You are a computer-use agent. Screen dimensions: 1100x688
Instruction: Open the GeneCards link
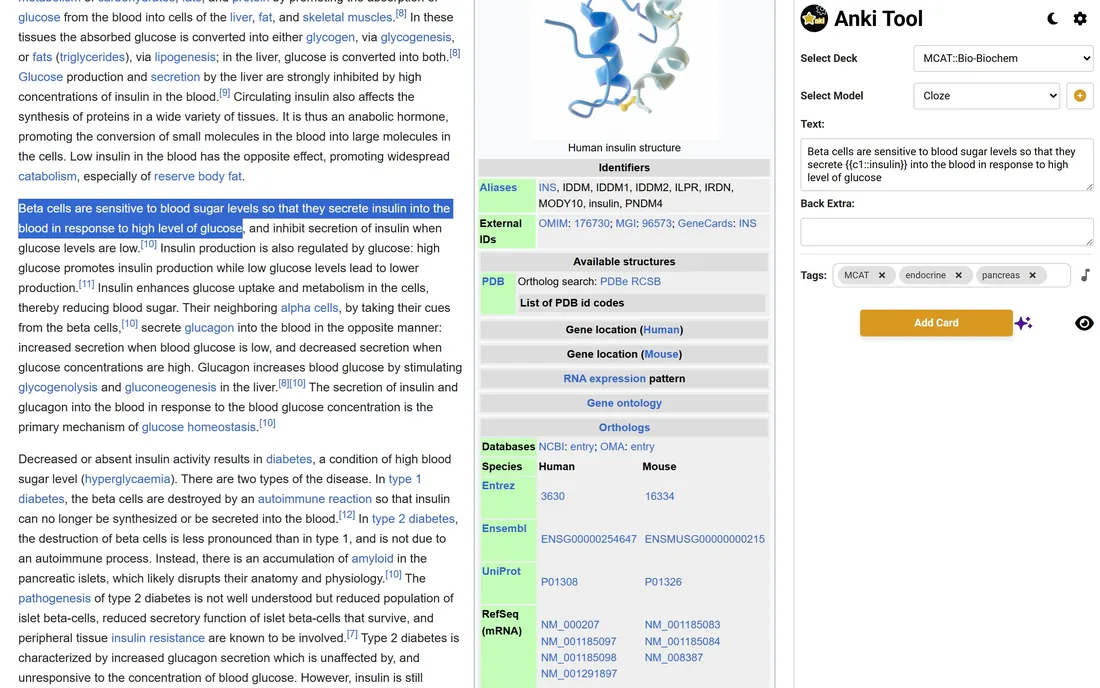(705, 223)
